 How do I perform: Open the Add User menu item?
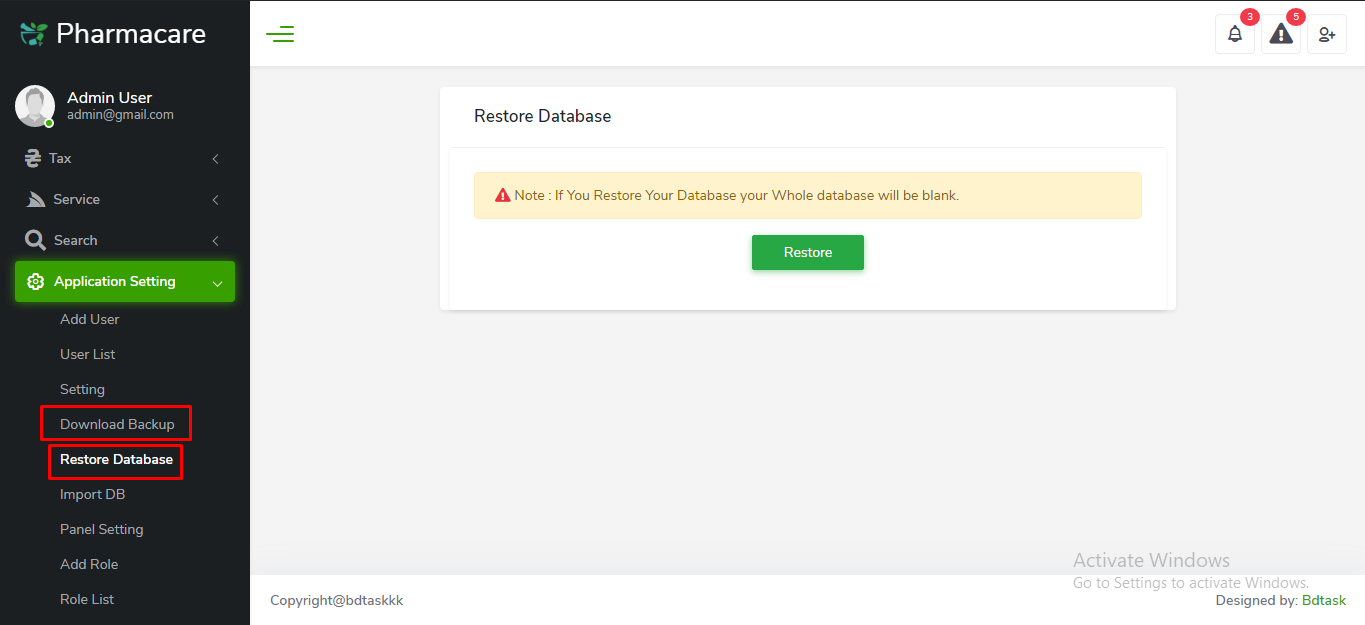pos(89,318)
